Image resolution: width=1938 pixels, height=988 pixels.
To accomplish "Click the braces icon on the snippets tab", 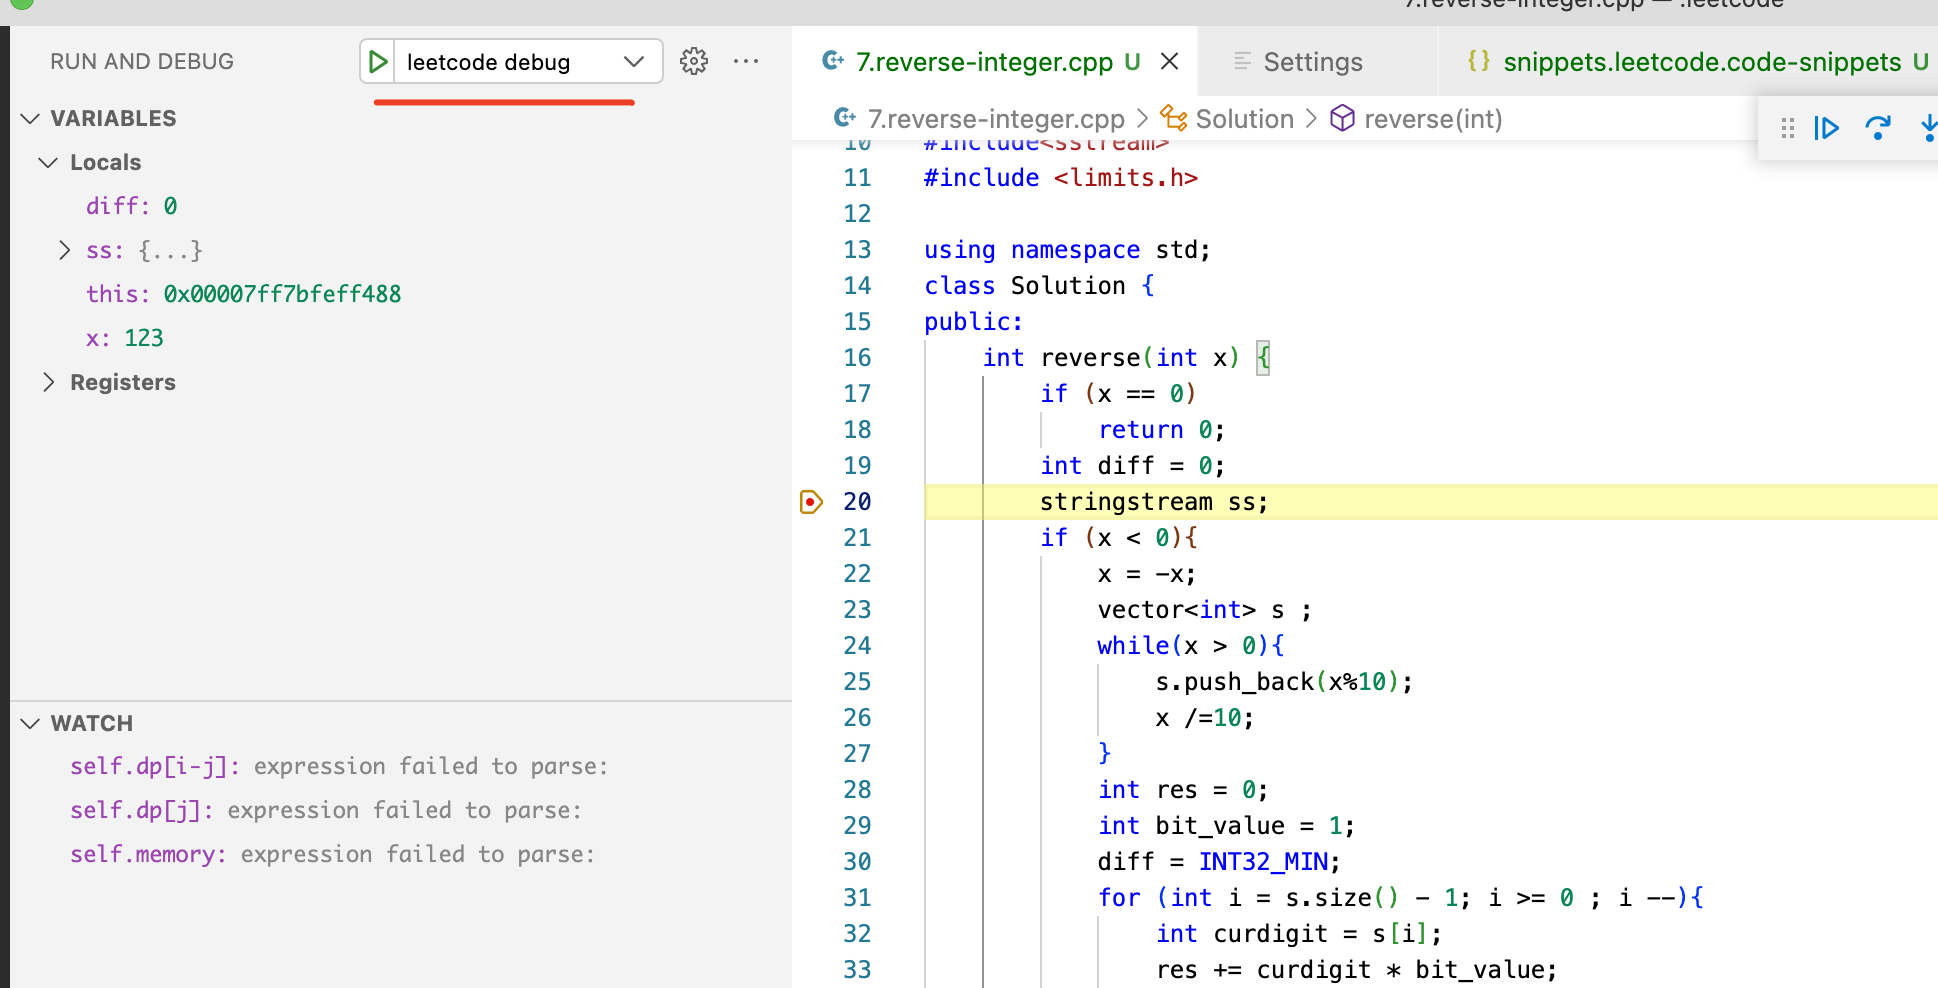I will (x=1479, y=61).
